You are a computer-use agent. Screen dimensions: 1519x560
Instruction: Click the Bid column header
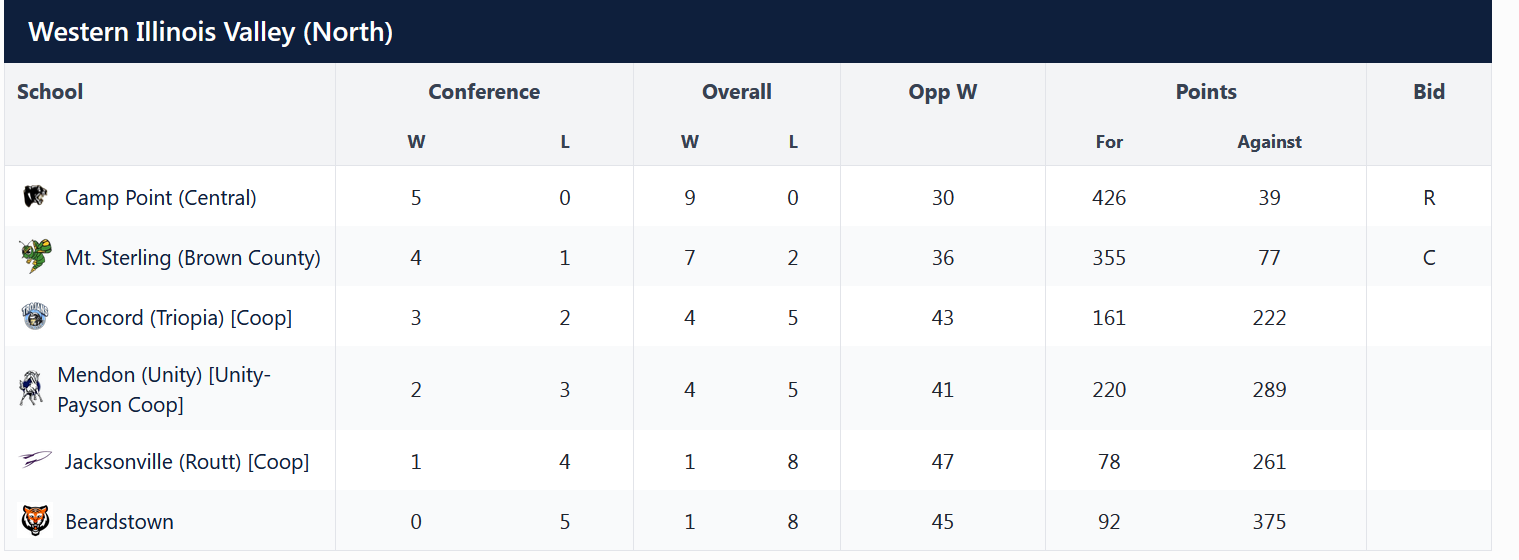coord(1429,92)
